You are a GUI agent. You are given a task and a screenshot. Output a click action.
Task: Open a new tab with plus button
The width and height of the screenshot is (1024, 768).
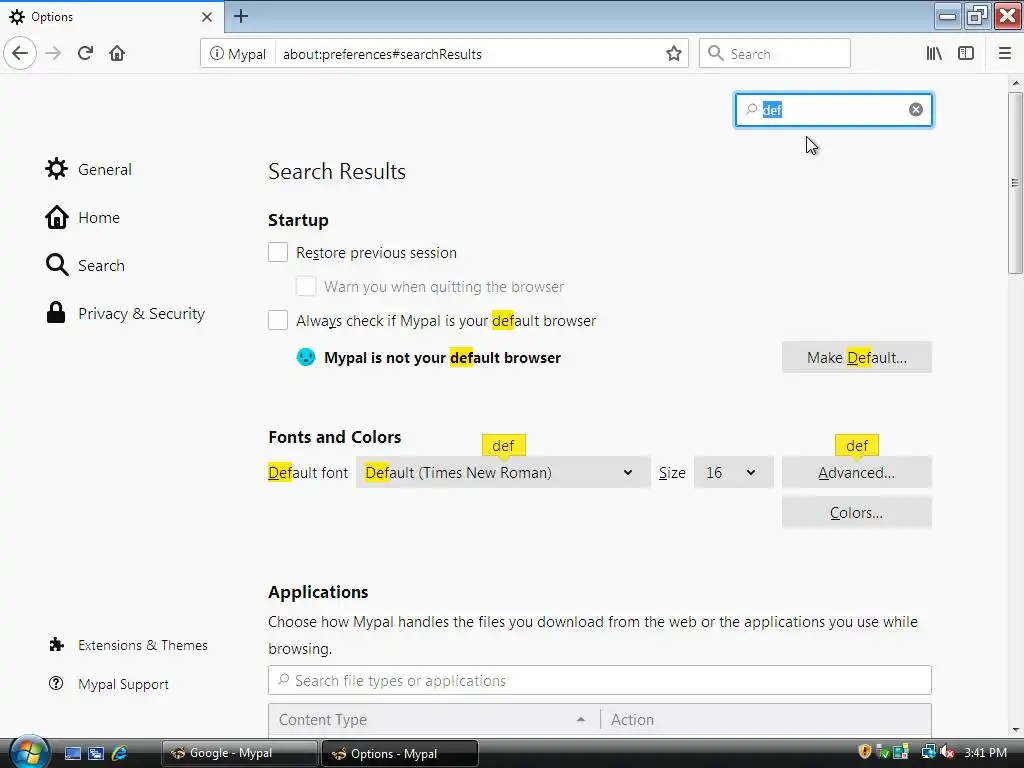click(x=241, y=16)
